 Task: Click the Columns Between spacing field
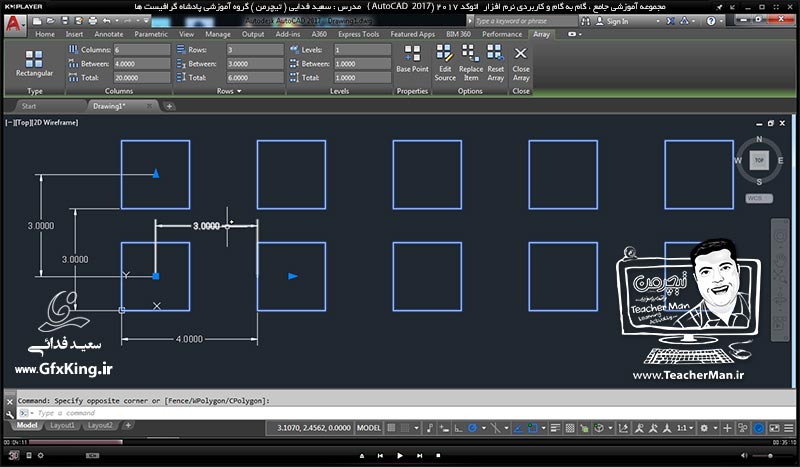tap(142, 64)
